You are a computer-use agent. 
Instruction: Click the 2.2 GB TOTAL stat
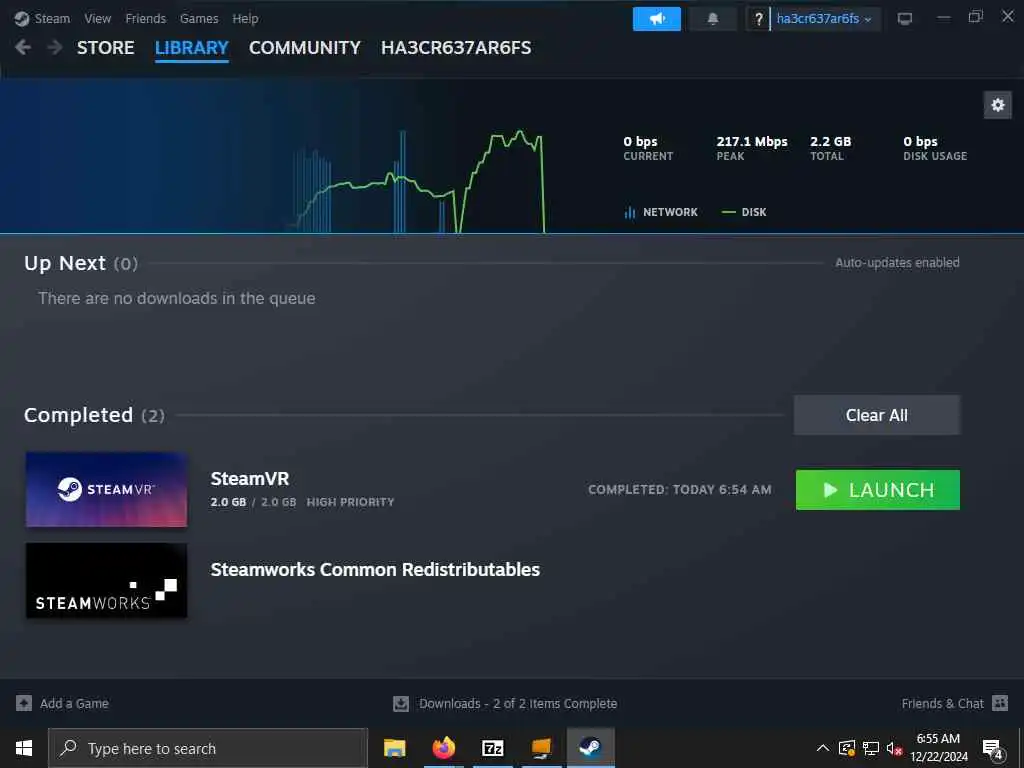click(830, 148)
